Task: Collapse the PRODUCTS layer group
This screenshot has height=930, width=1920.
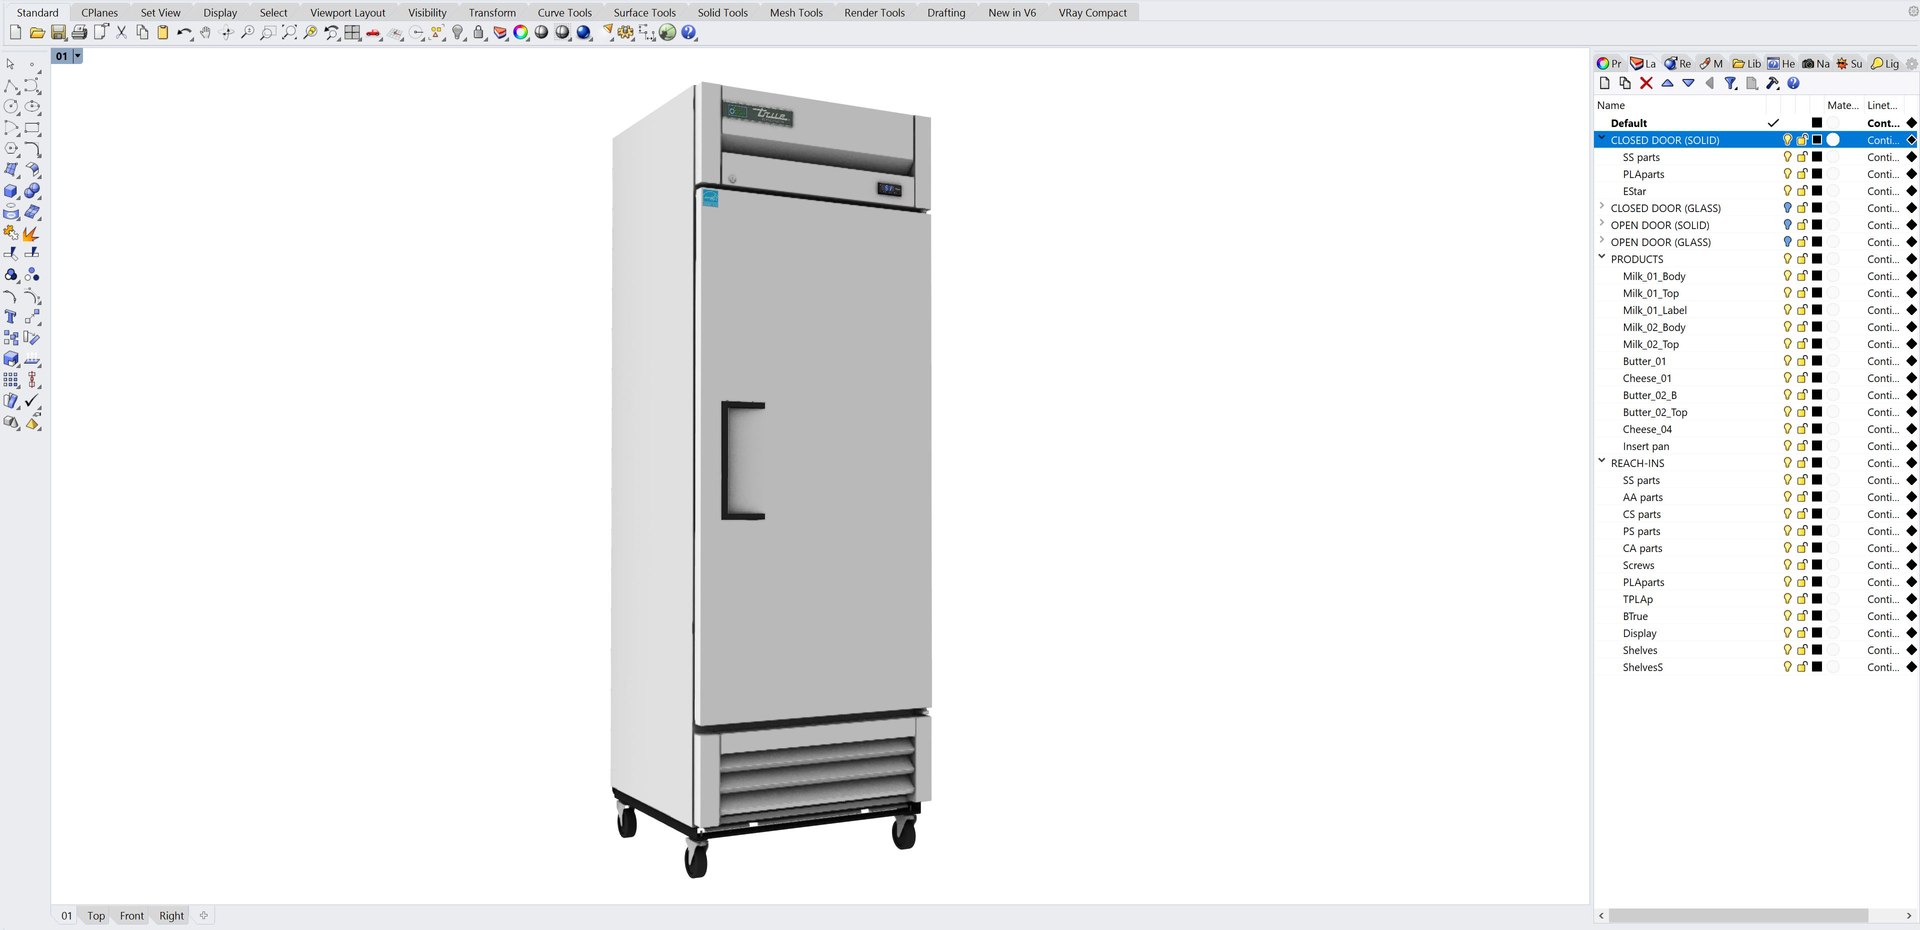Action: [1602, 258]
